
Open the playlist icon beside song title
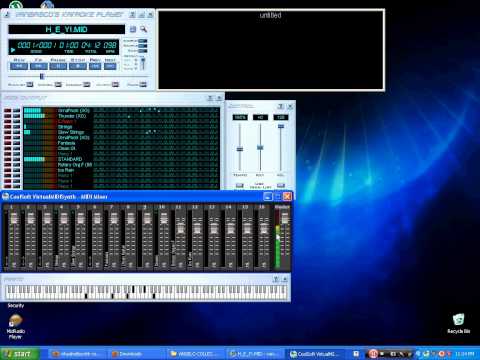coord(133,29)
